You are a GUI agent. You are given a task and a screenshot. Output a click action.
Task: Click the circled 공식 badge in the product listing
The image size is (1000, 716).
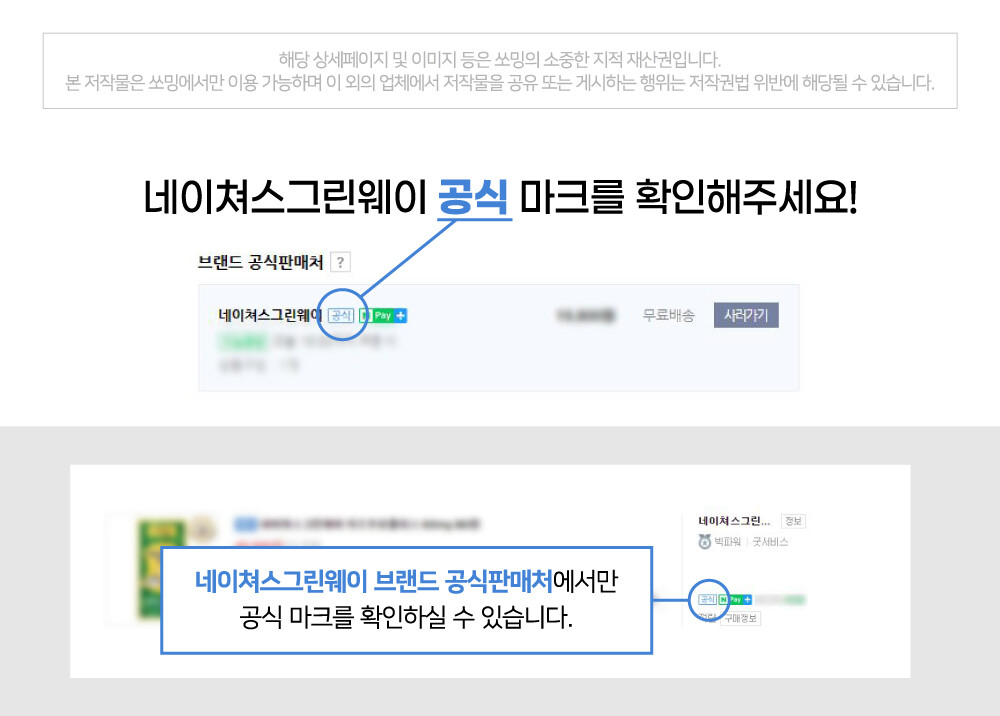[x=707, y=600]
